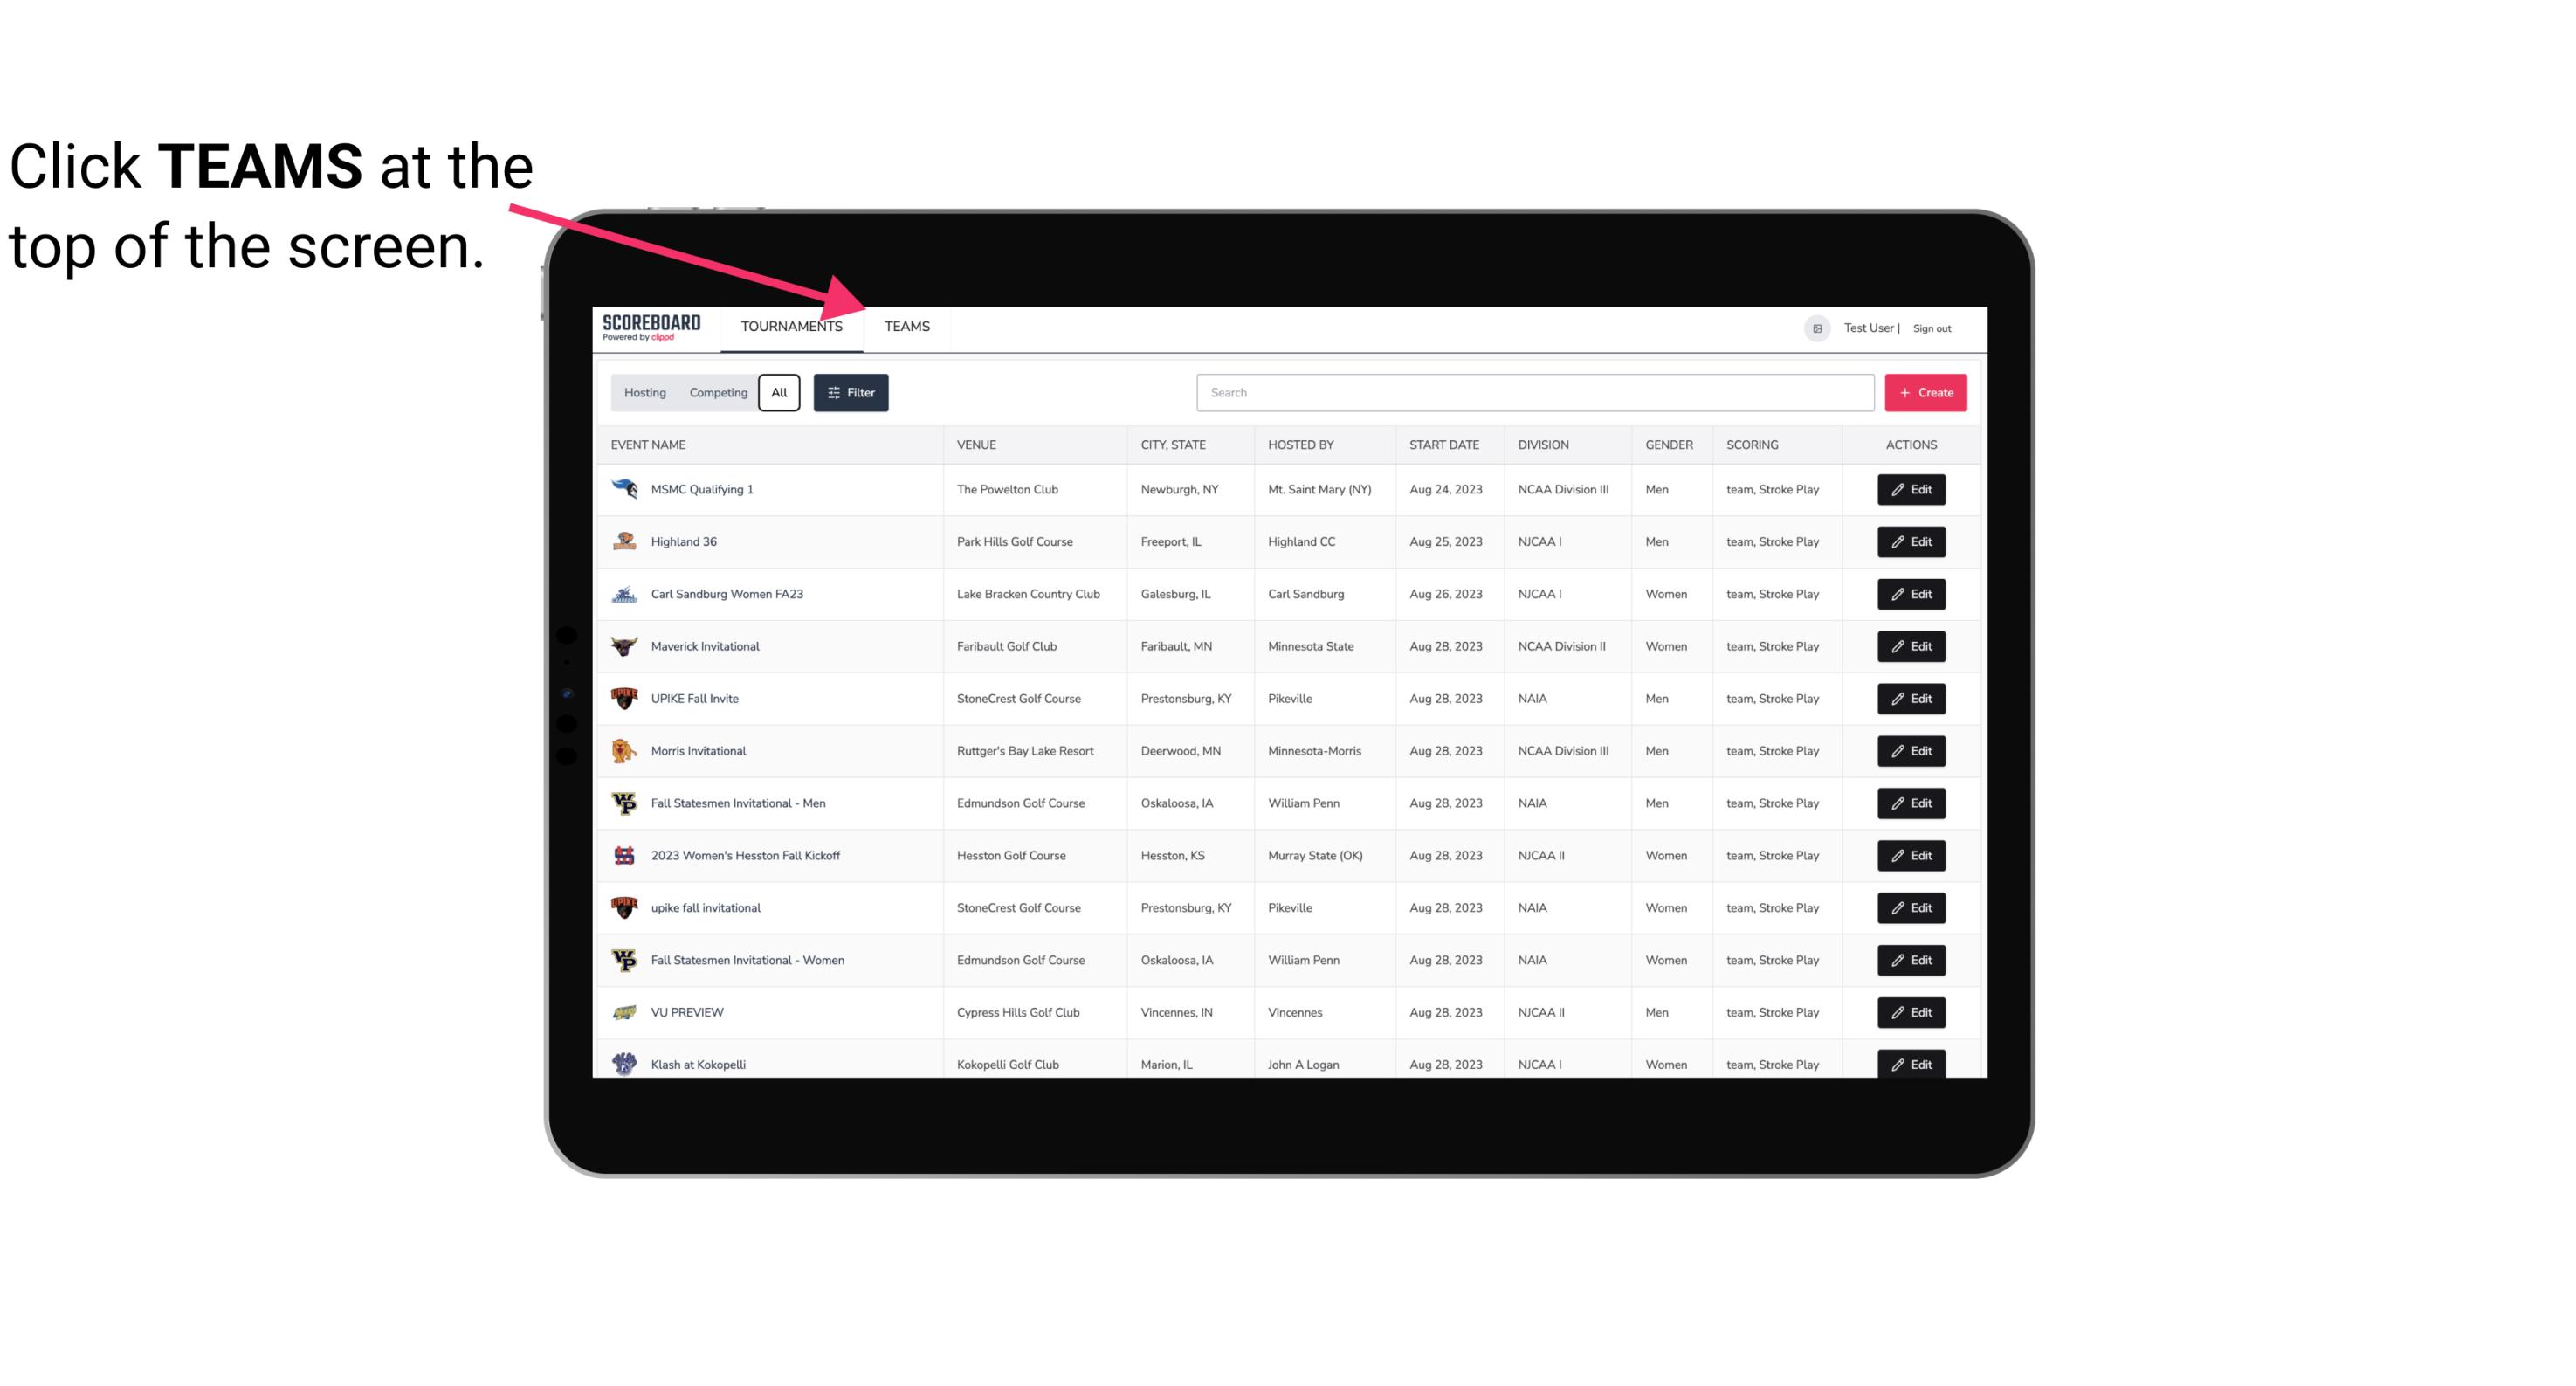Click the Edit icon for VU PREVIEW
2576x1386 pixels.
click(x=1912, y=1012)
